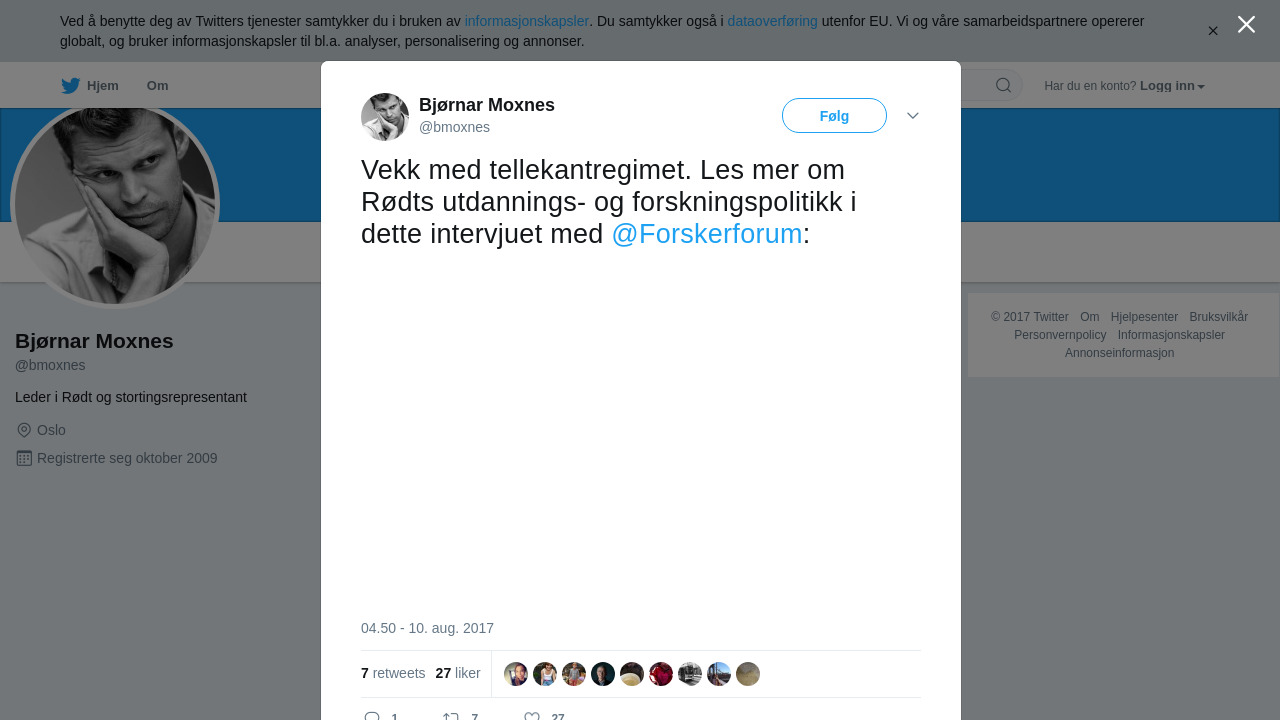Open Bjørnar Moxnes avatar in tweet header
The image size is (1280, 720).
(x=385, y=117)
